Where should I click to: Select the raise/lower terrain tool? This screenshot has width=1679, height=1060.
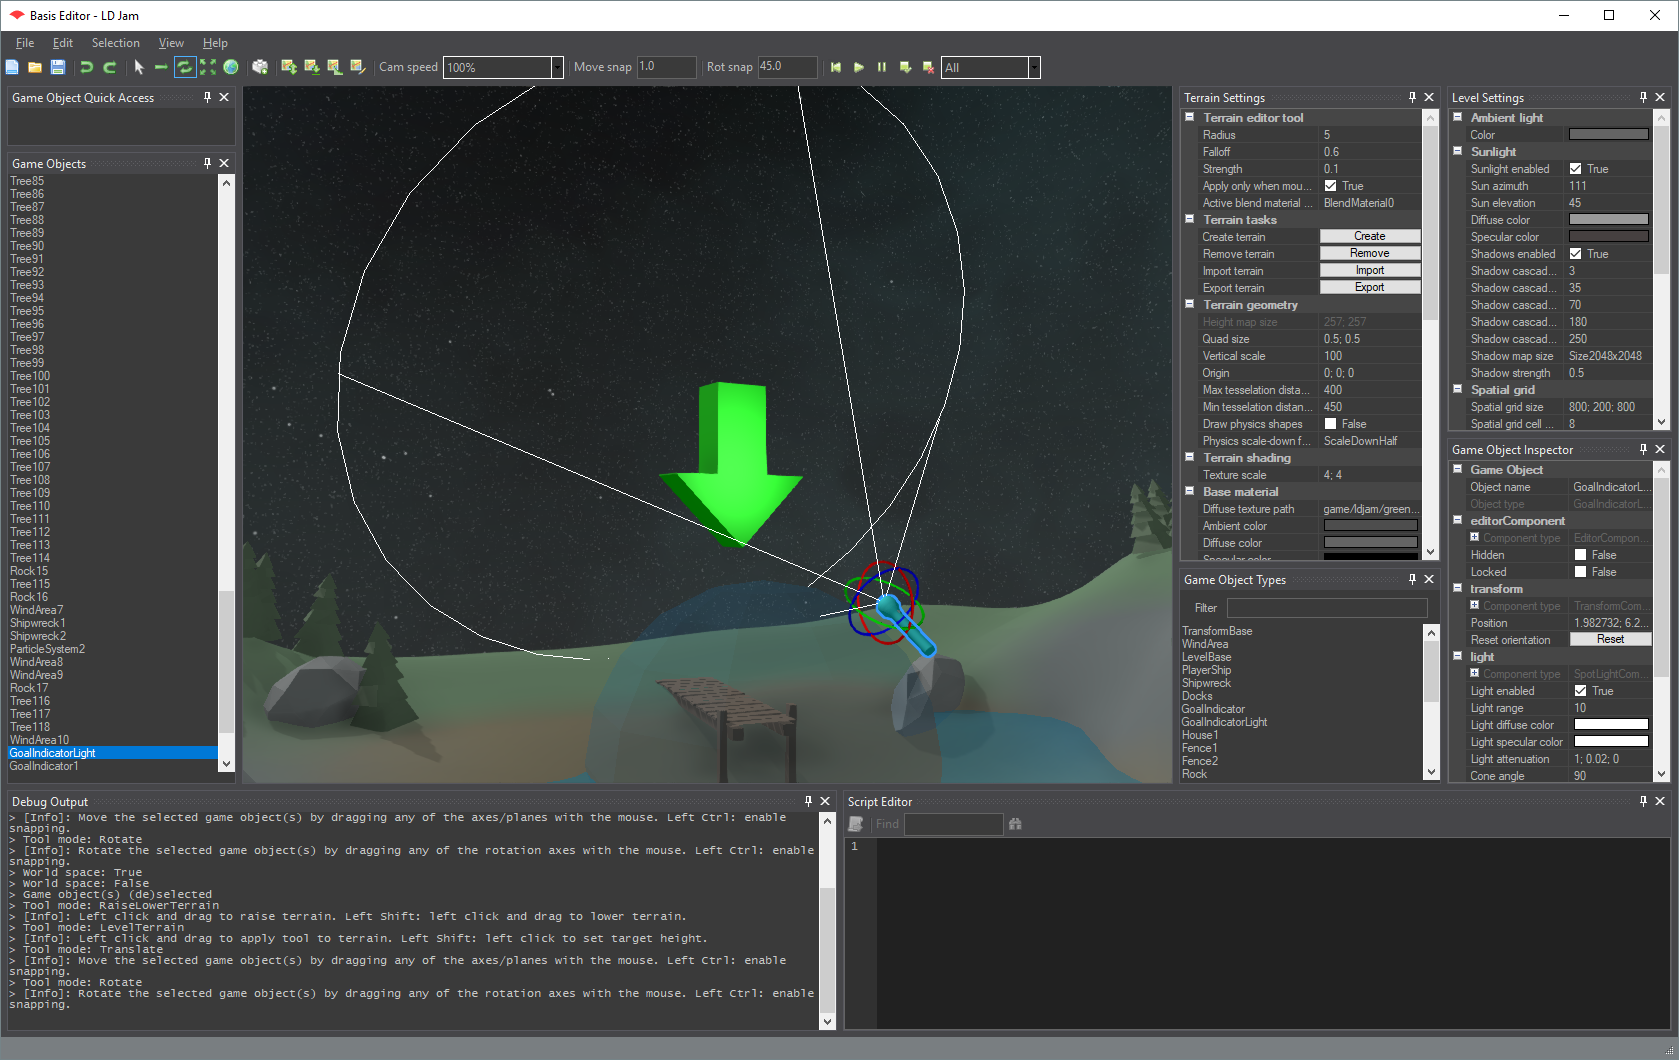pos(289,67)
